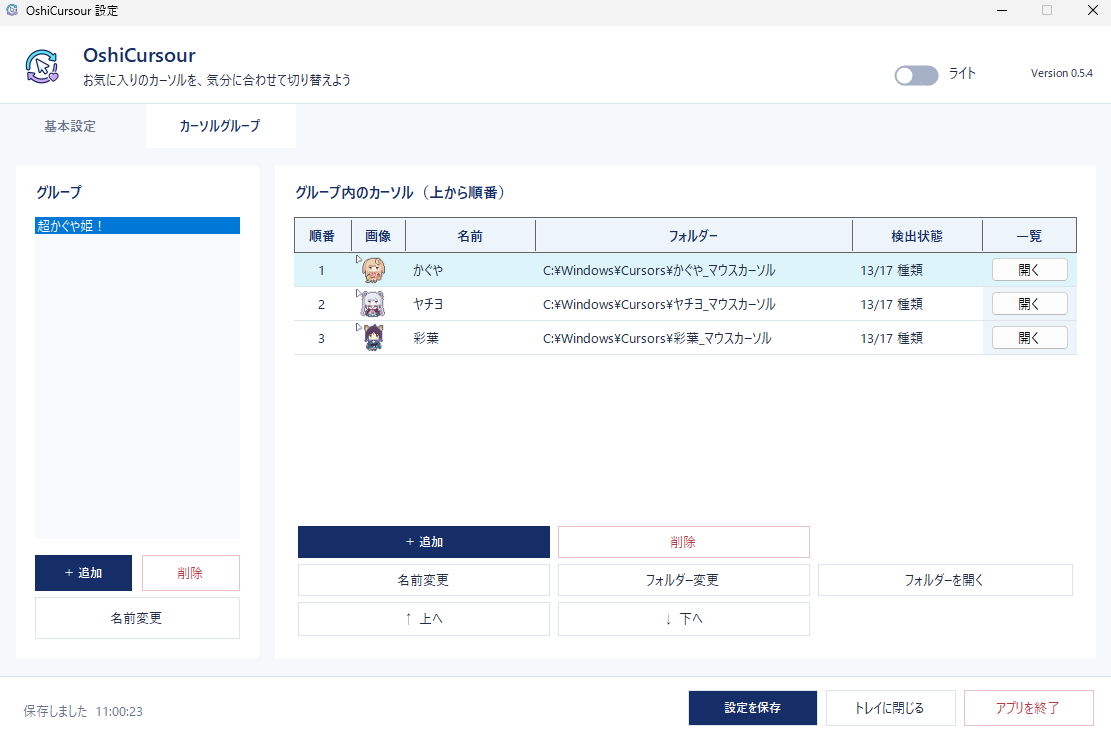Click the 検出状態 column header

[917, 236]
